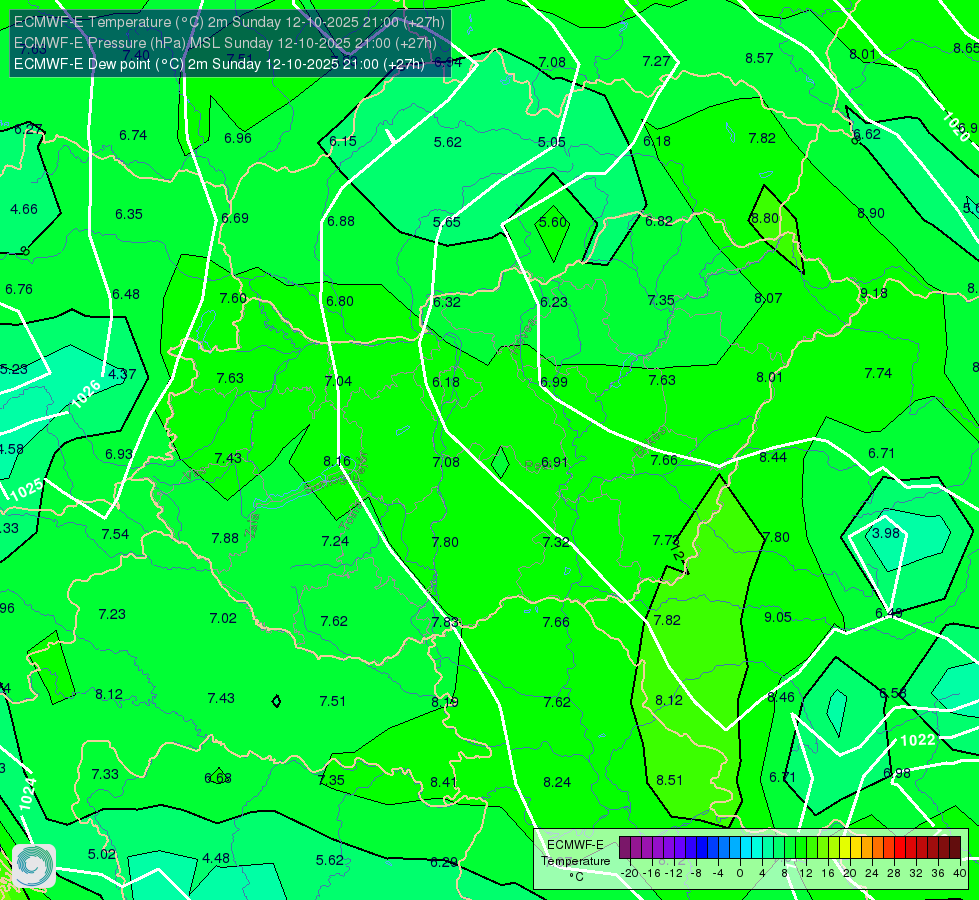Click the 7.33 dew point value

click(105, 774)
